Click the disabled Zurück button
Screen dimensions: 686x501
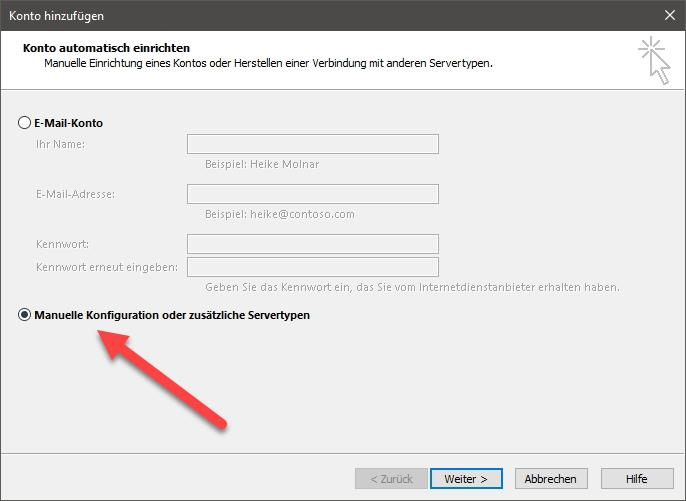[391, 479]
